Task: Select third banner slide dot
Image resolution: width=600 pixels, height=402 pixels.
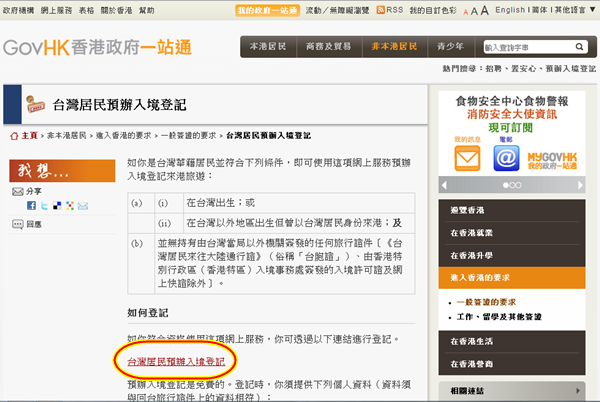Action: (x=518, y=185)
